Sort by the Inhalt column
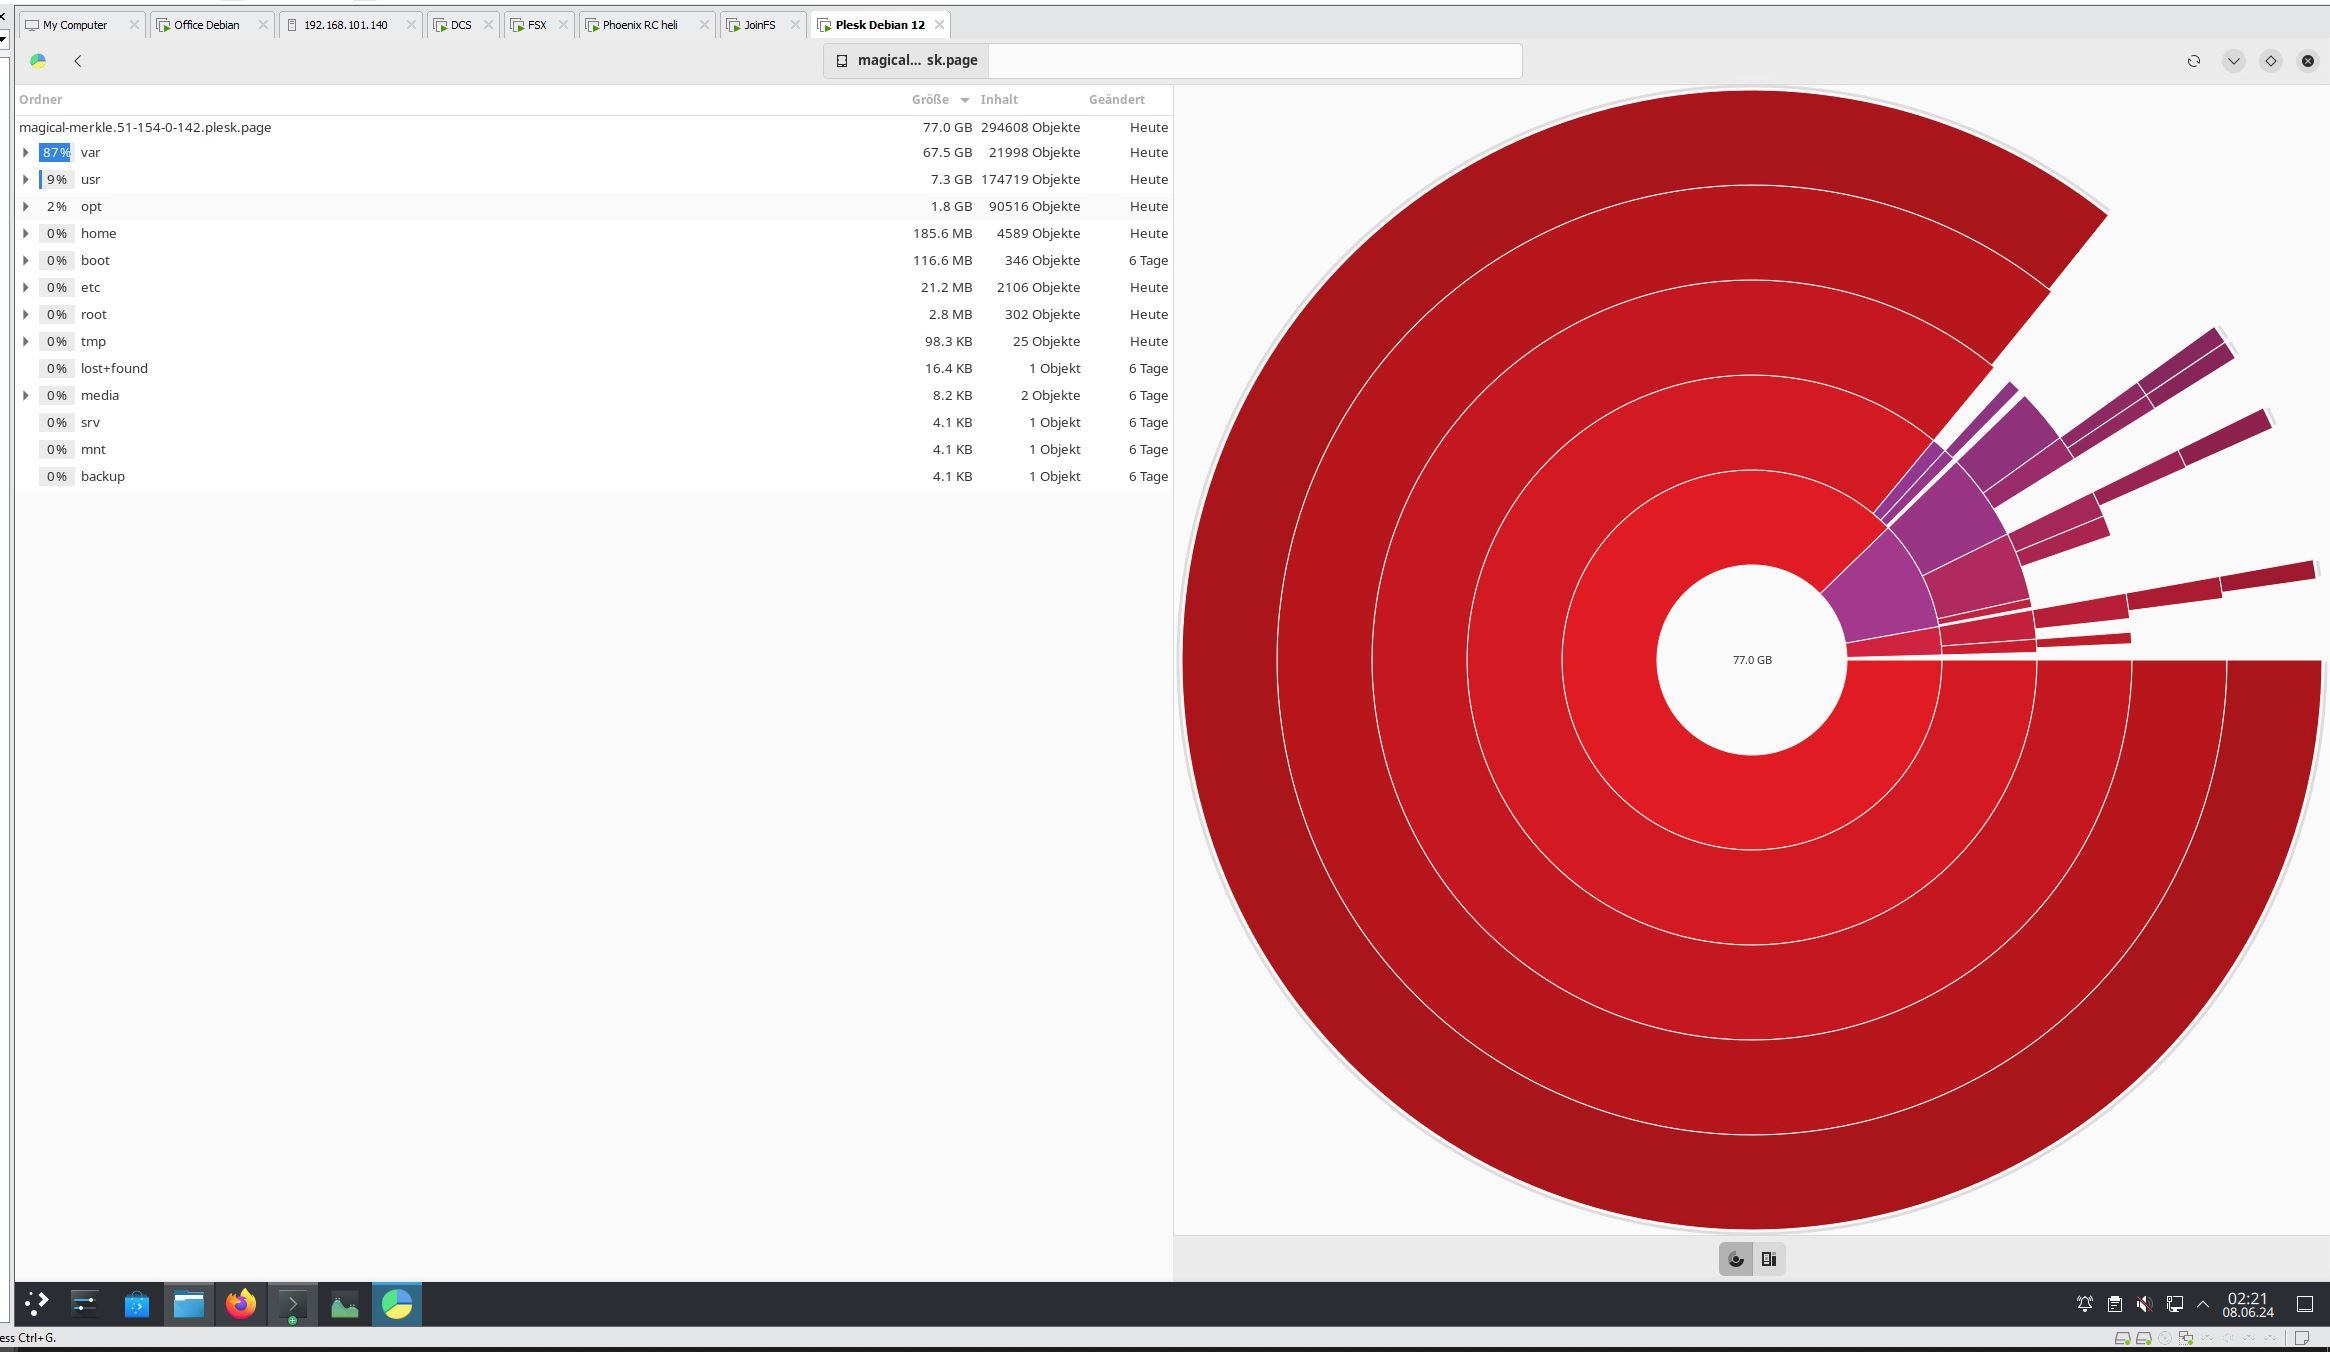The image size is (2330, 1352). coord(999,100)
